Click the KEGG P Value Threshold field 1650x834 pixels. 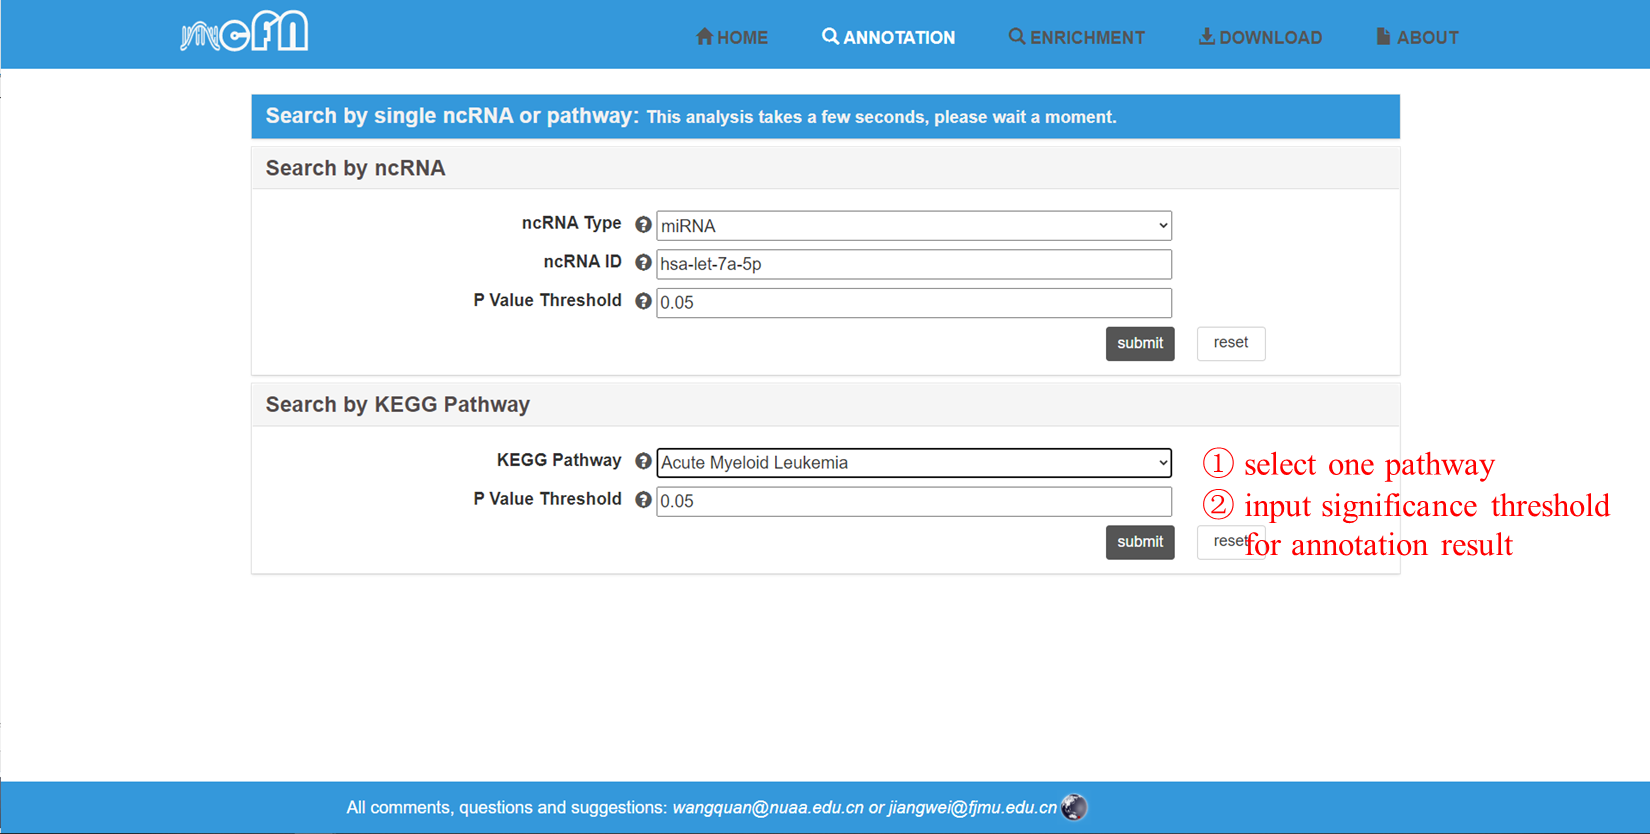(913, 501)
